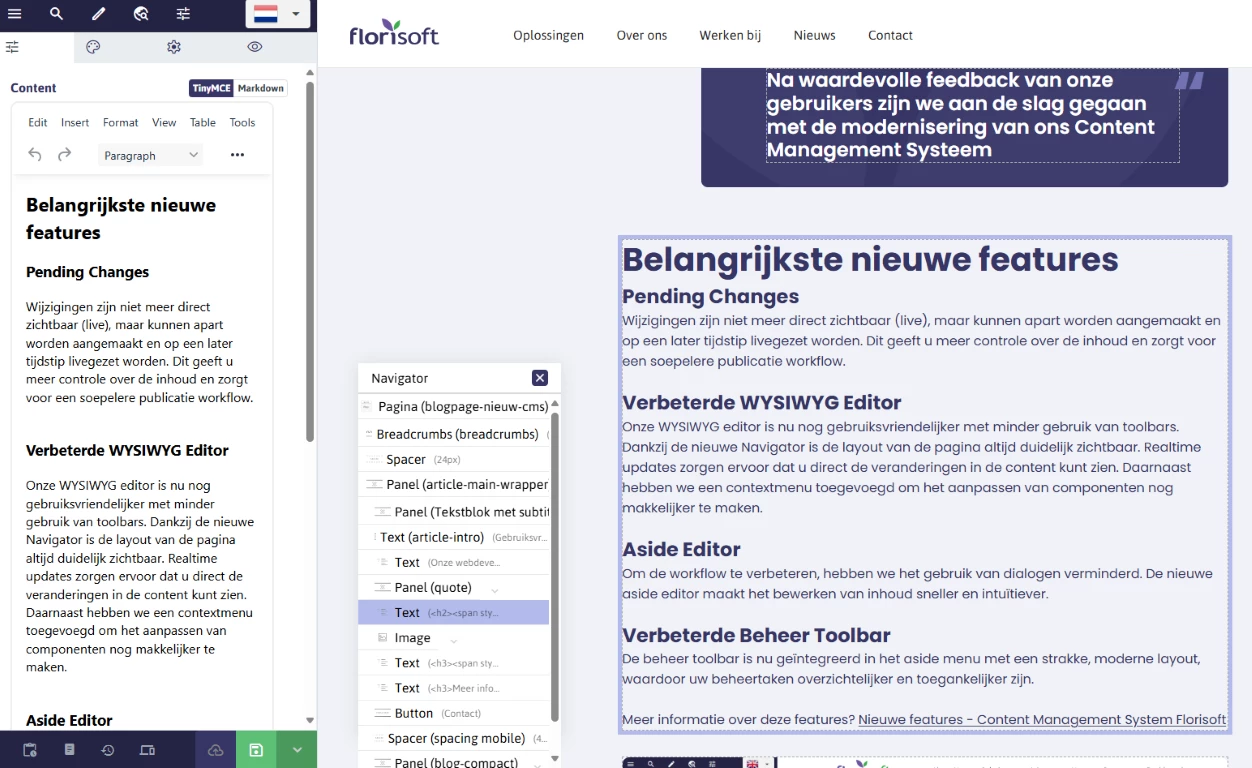Click the search magnifier icon
The image size is (1252, 768).
pos(56,14)
